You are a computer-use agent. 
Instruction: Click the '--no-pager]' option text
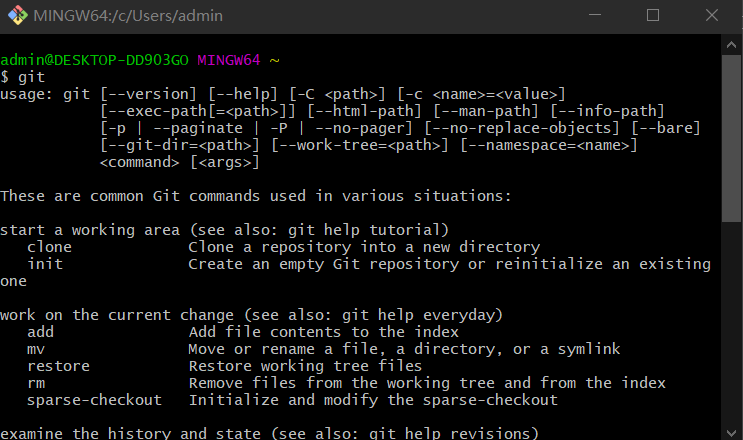[364, 128]
